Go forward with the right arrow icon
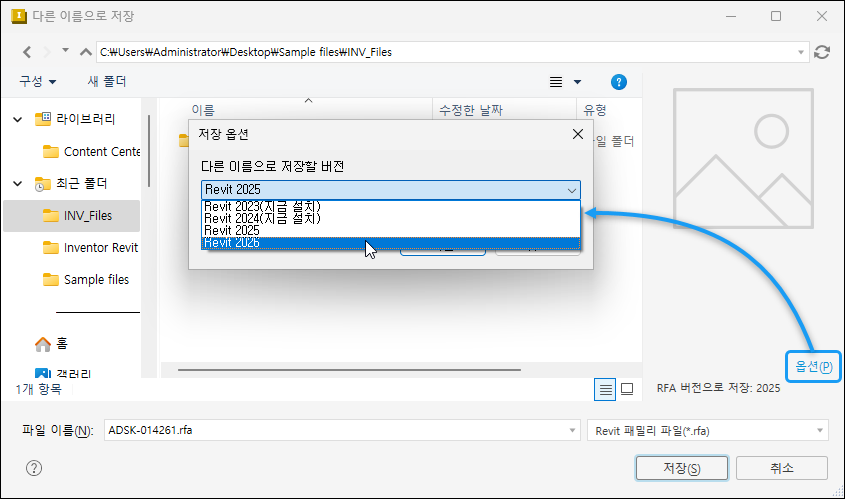Viewport: 845px width, 499px height. [x=47, y=52]
